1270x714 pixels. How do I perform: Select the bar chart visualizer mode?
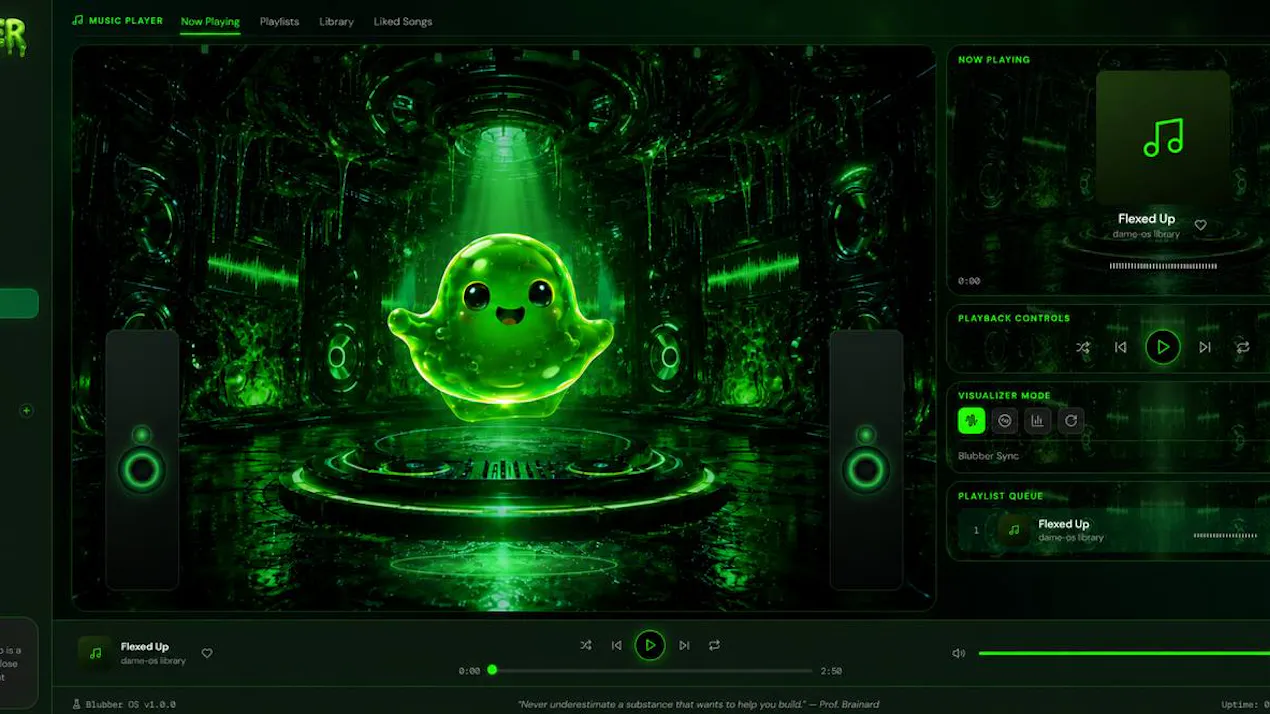click(x=1038, y=420)
